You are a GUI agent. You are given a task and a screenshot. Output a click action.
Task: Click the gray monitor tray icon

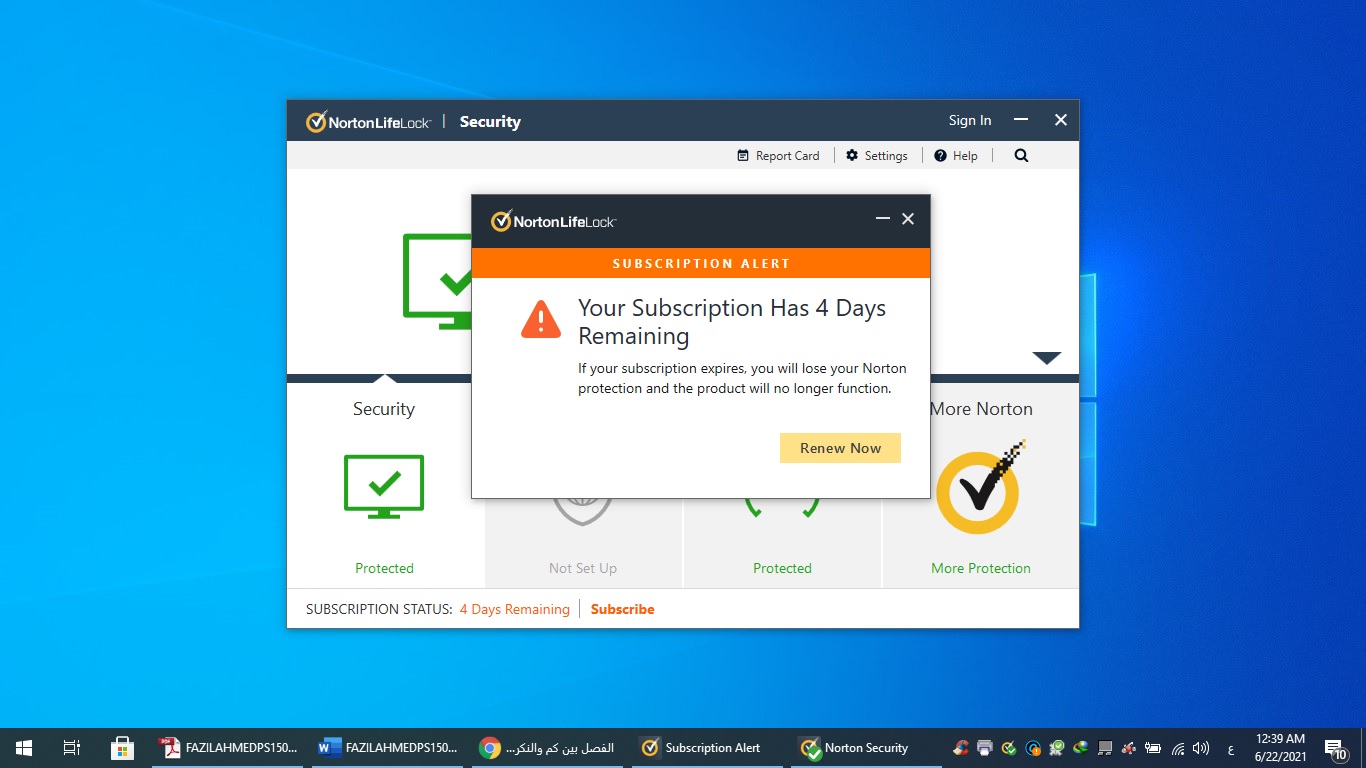[x=1105, y=748]
